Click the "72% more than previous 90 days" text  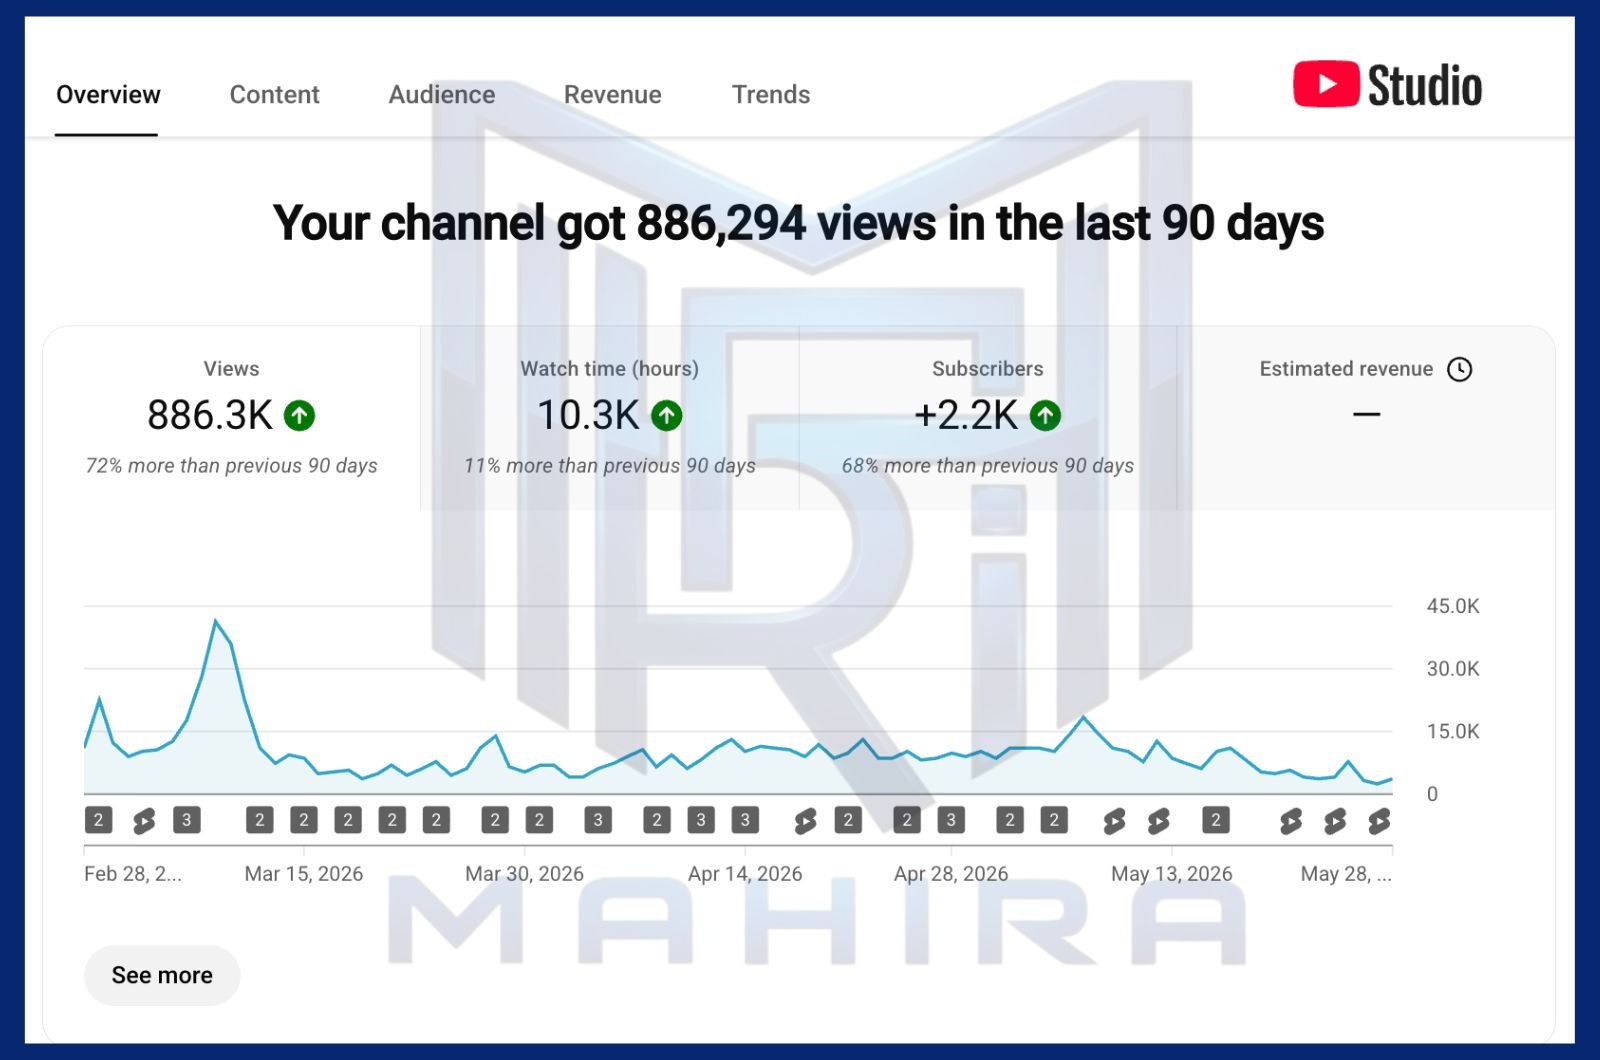point(232,466)
